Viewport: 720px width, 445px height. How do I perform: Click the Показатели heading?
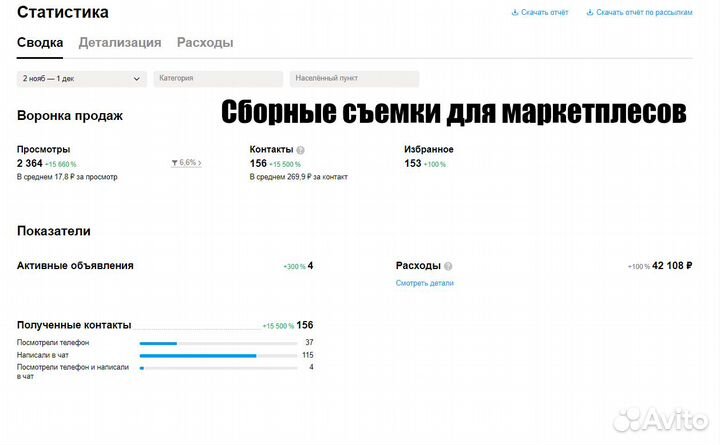pyautogui.click(x=54, y=231)
